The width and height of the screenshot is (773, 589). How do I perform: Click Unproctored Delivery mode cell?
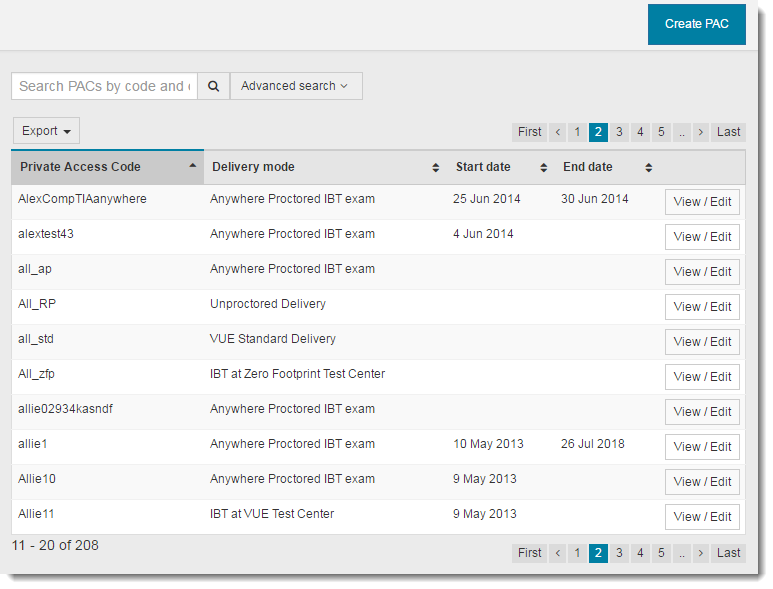(268, 304)
